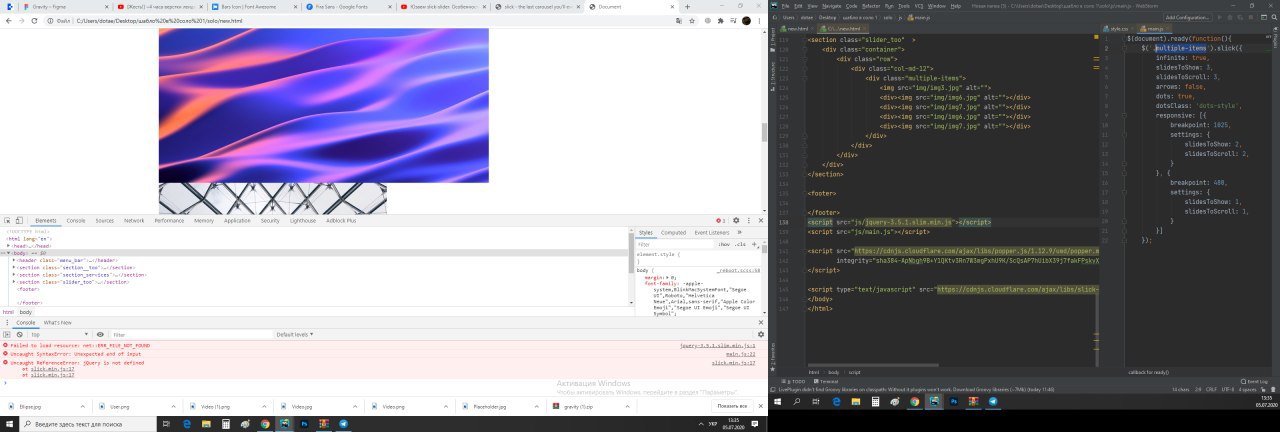Open the Default levels dropdown

pos(295,334)
